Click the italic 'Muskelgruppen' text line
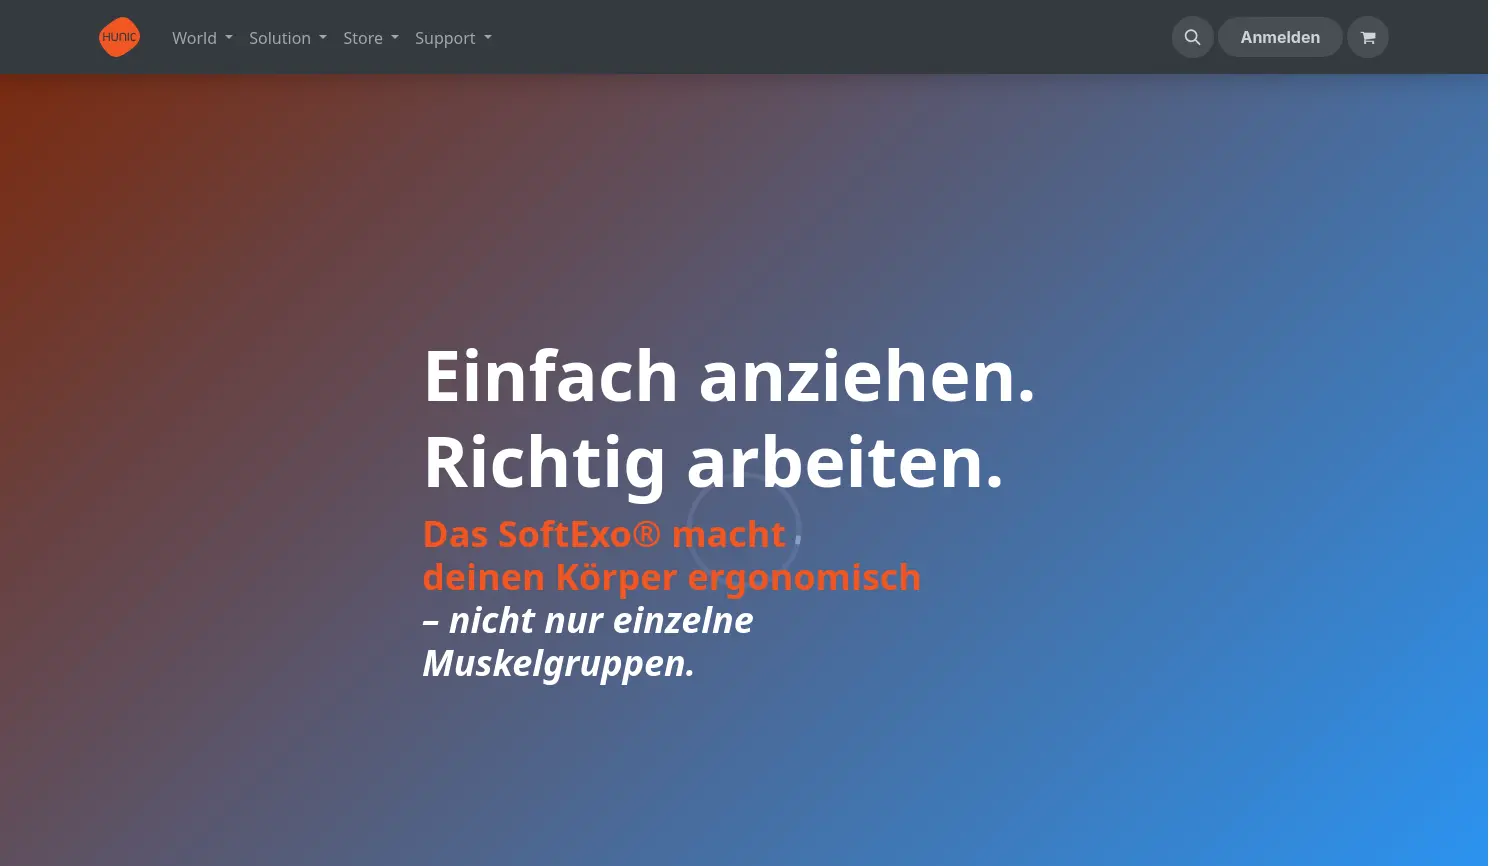Screen dimensions: 1500x866 click(x=558, y=662)
